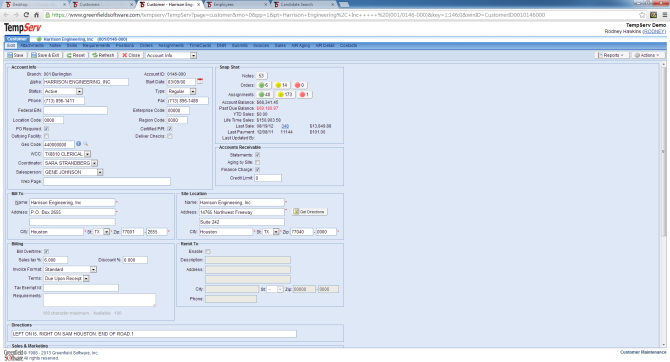This screenshot has height=362, width=670.
Task: Click the Notes count button showing 53
Action: tap(262, 76)
